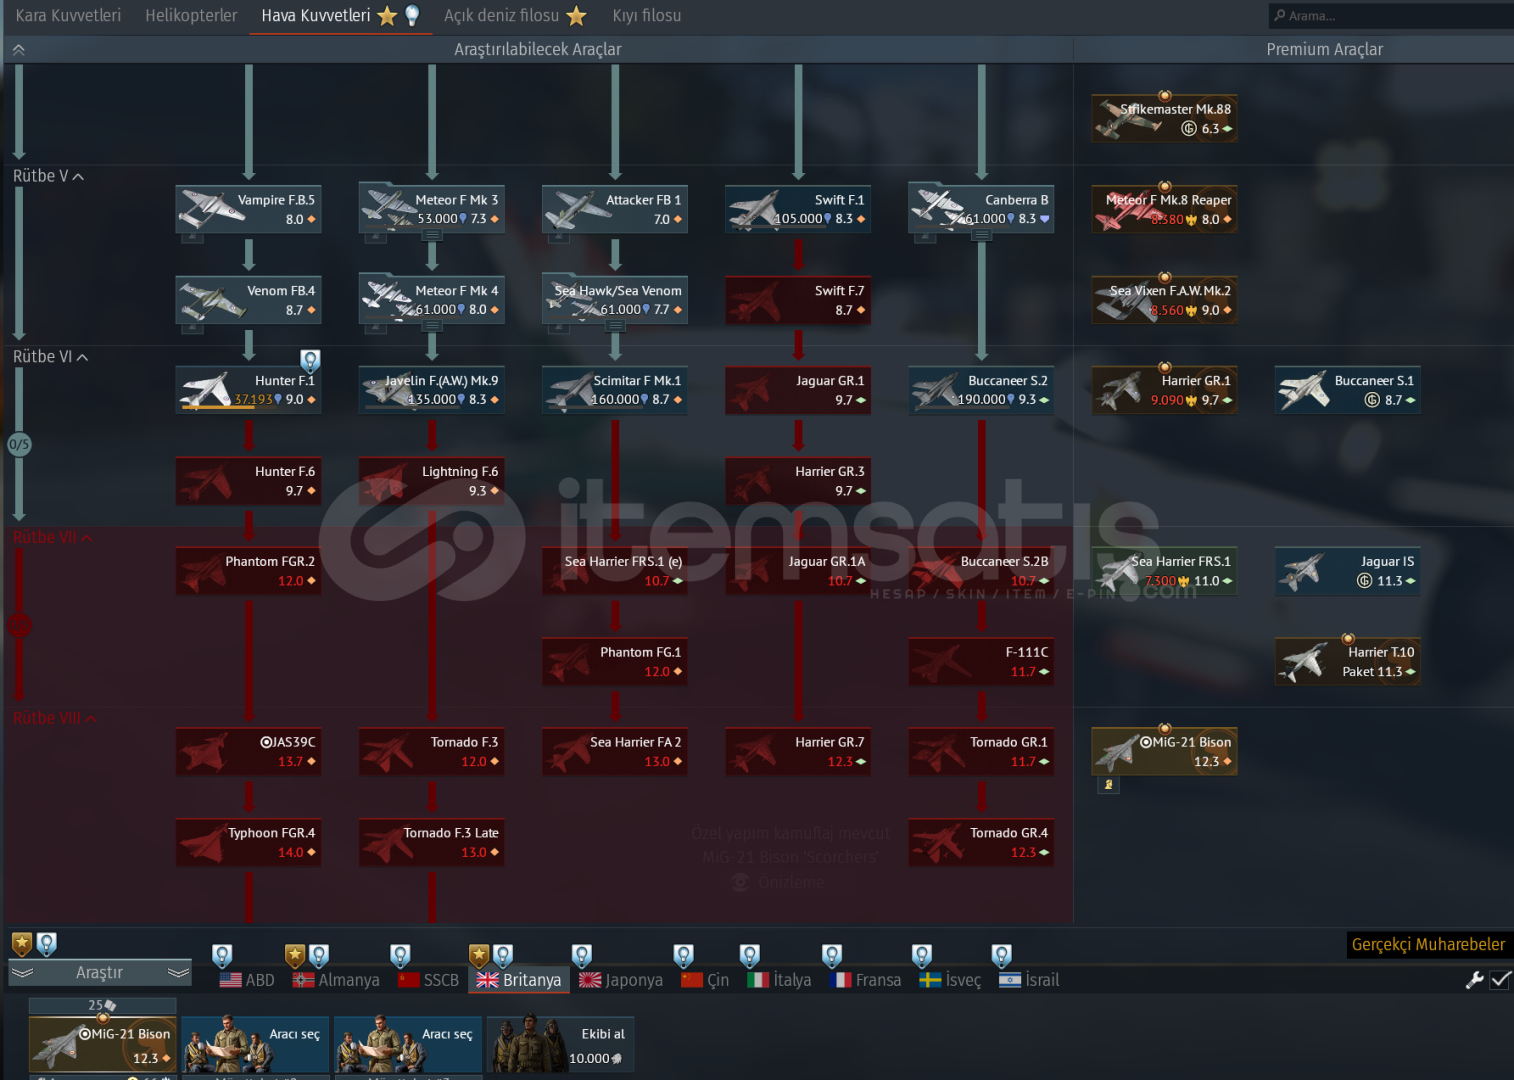Click the first Aracı seç crew slot
The height and width of the screenshot is (1080, 1514).
(255, 1045)
